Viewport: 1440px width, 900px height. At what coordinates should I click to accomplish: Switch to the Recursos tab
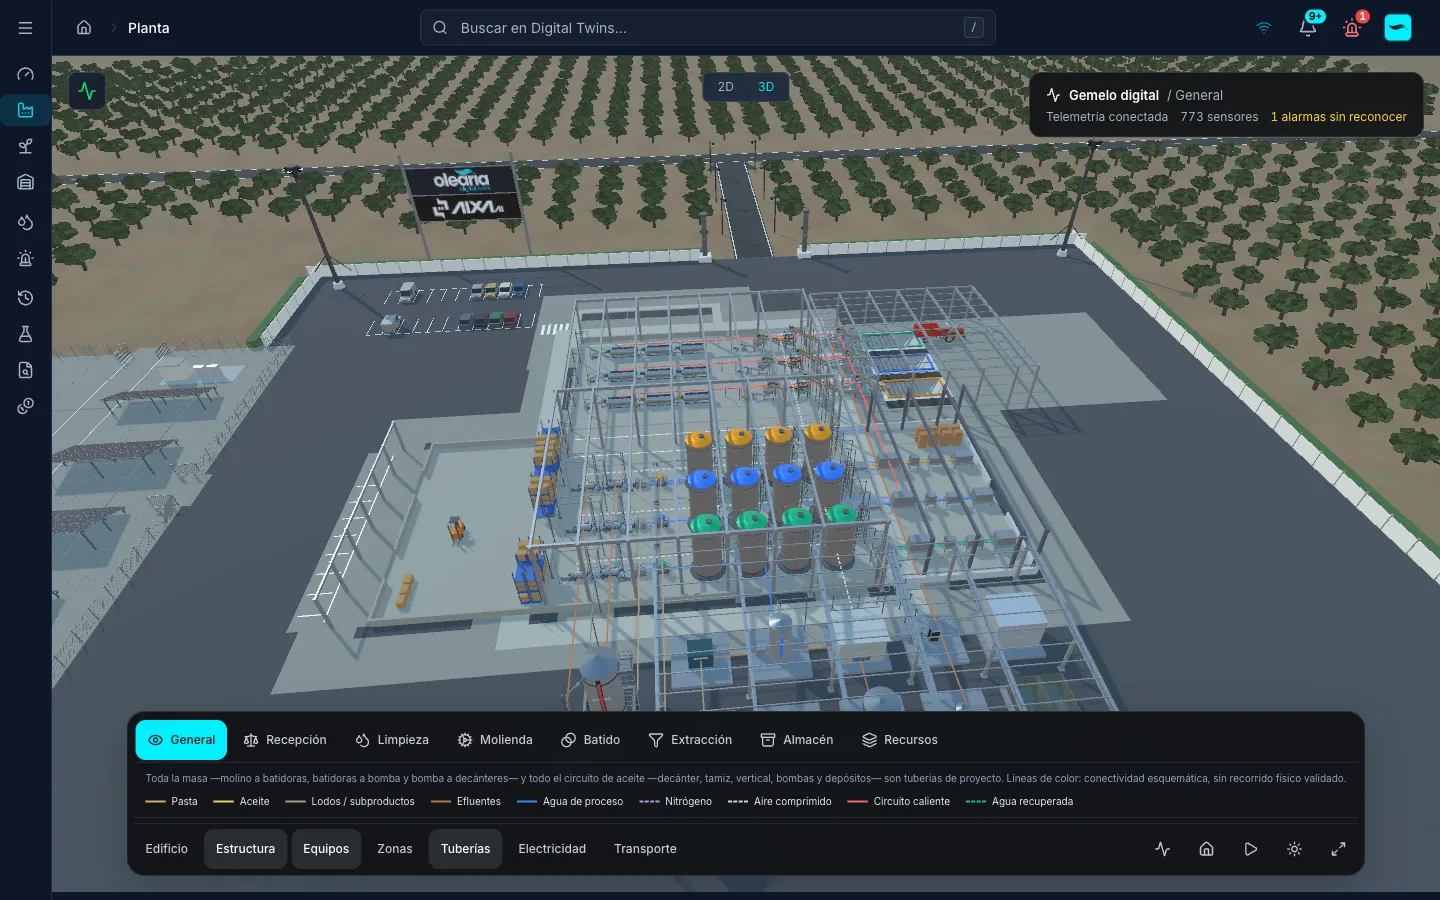(900, 740)
